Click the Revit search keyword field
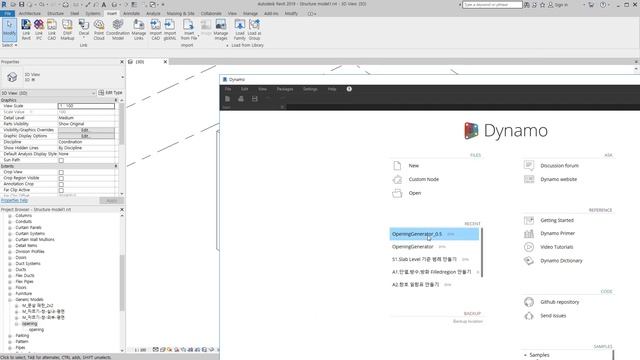640x360 pixels. tap(493, 4)
